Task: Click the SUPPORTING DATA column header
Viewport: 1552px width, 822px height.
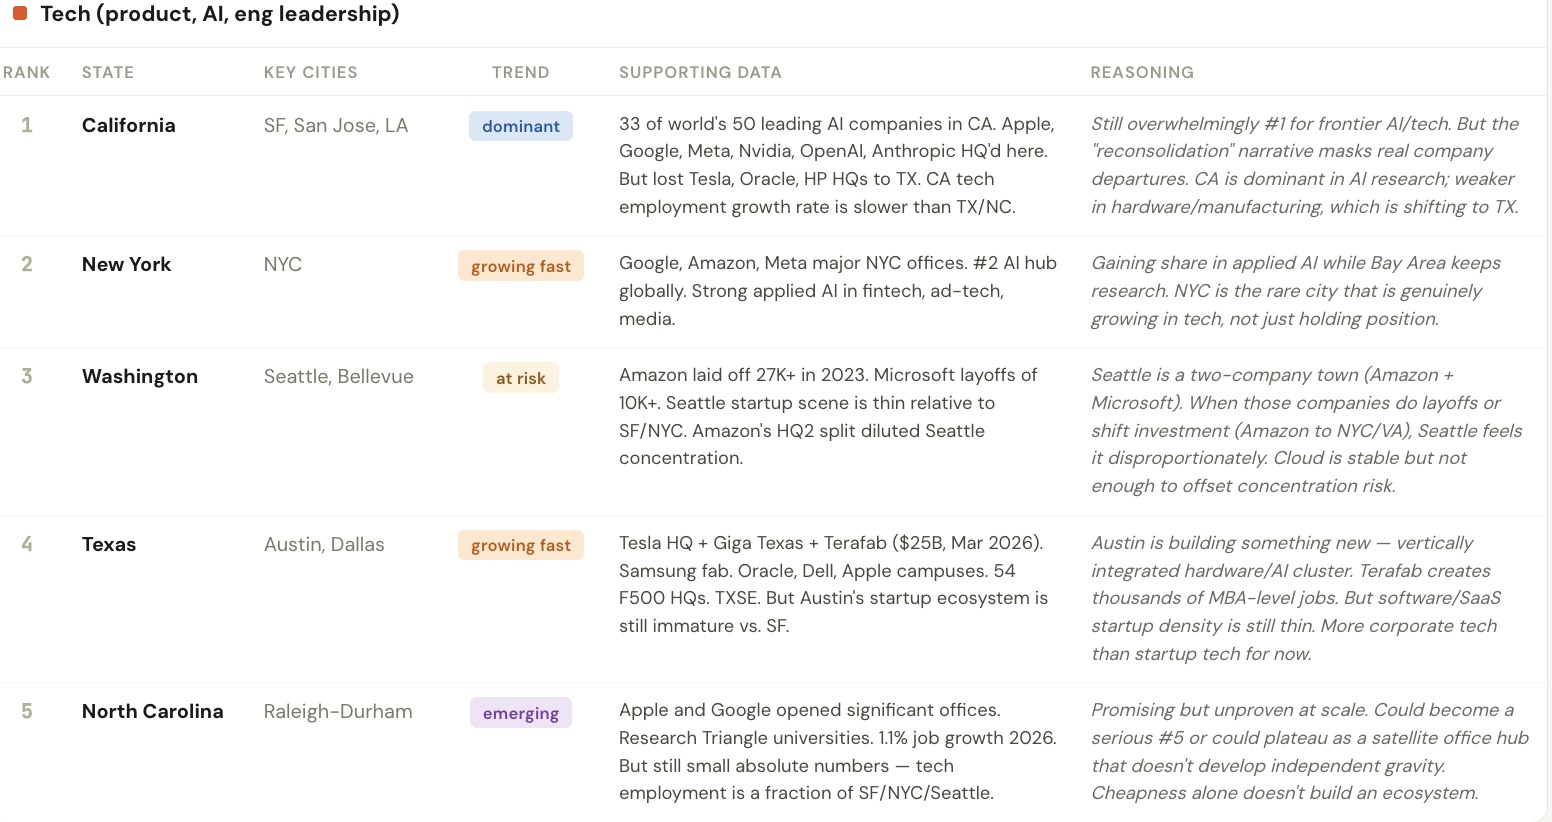Action: (700, 72)
